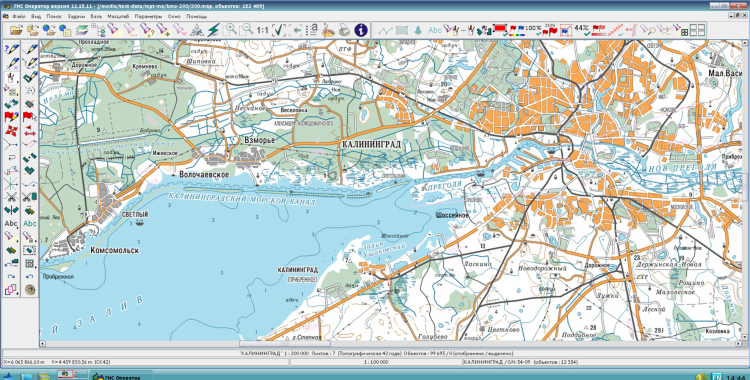Screen dimensions: 750x380
Task: Open the blue info circle icon
Action: pos(361,30)
